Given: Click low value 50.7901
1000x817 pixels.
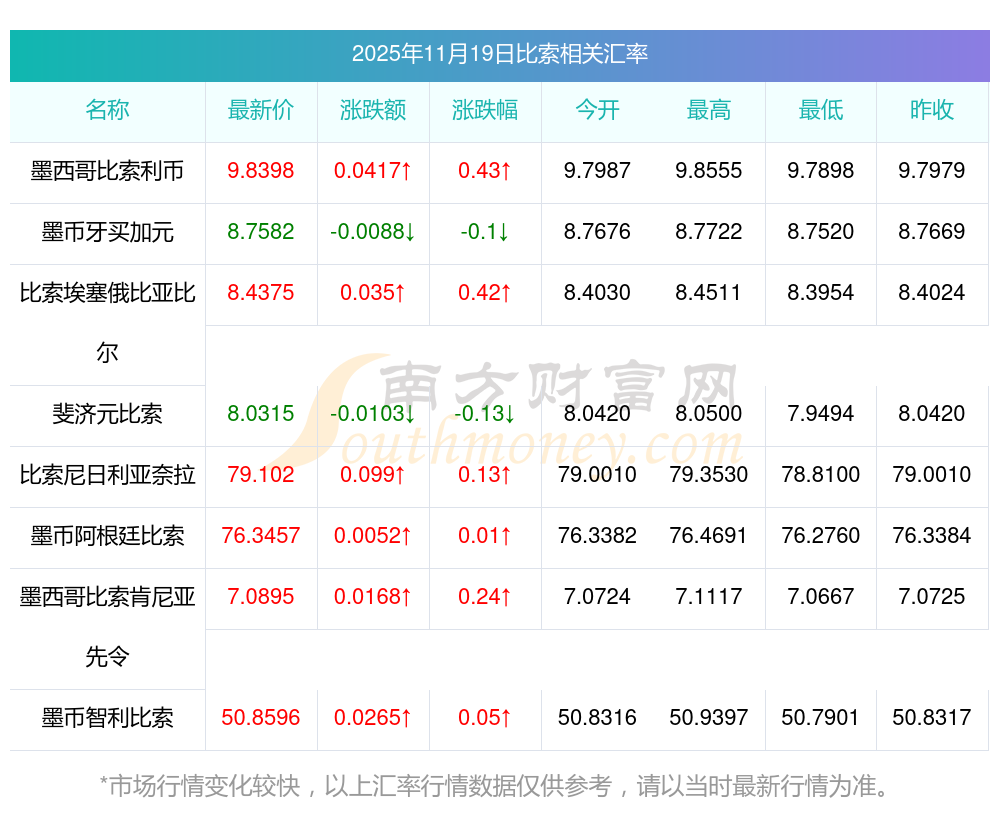Looking at the screenshot, I should click(821, 718).
